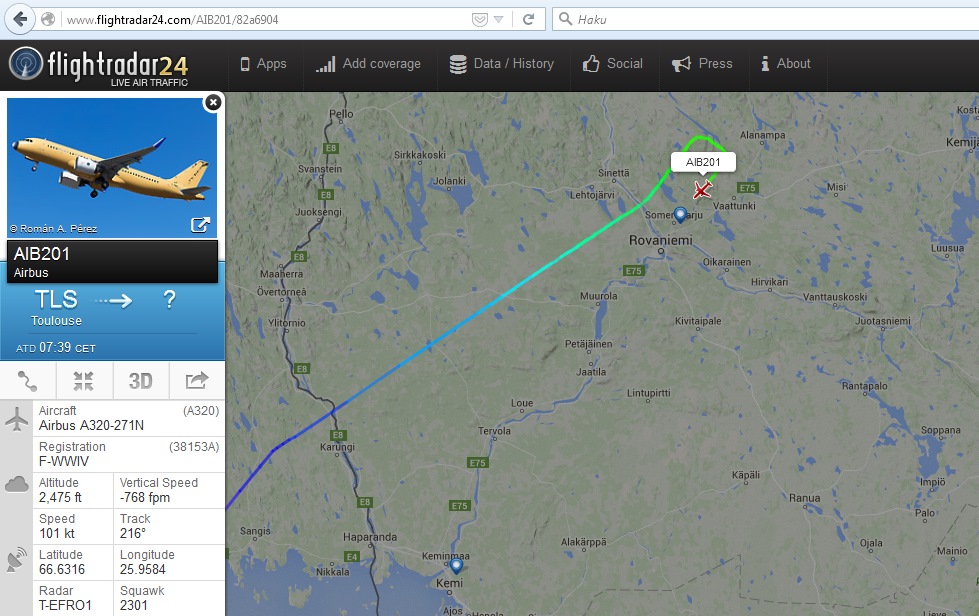Viewport: 979px width, 616px height.
Task: Show the flight route icon
Action: tap(27, 381)
